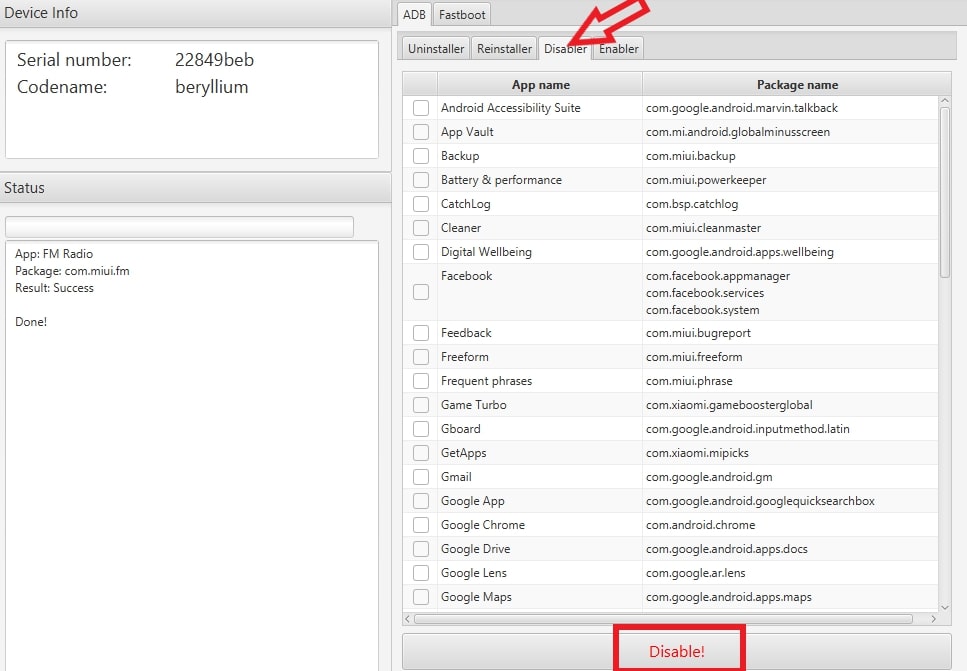967x671 pixels.
Task: Open the Reinstaller tab
Action: [x=504, y=49]
